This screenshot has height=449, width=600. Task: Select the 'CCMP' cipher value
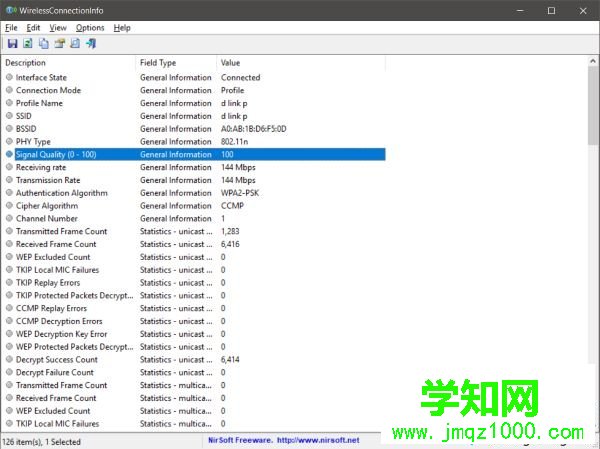(232, 206)
